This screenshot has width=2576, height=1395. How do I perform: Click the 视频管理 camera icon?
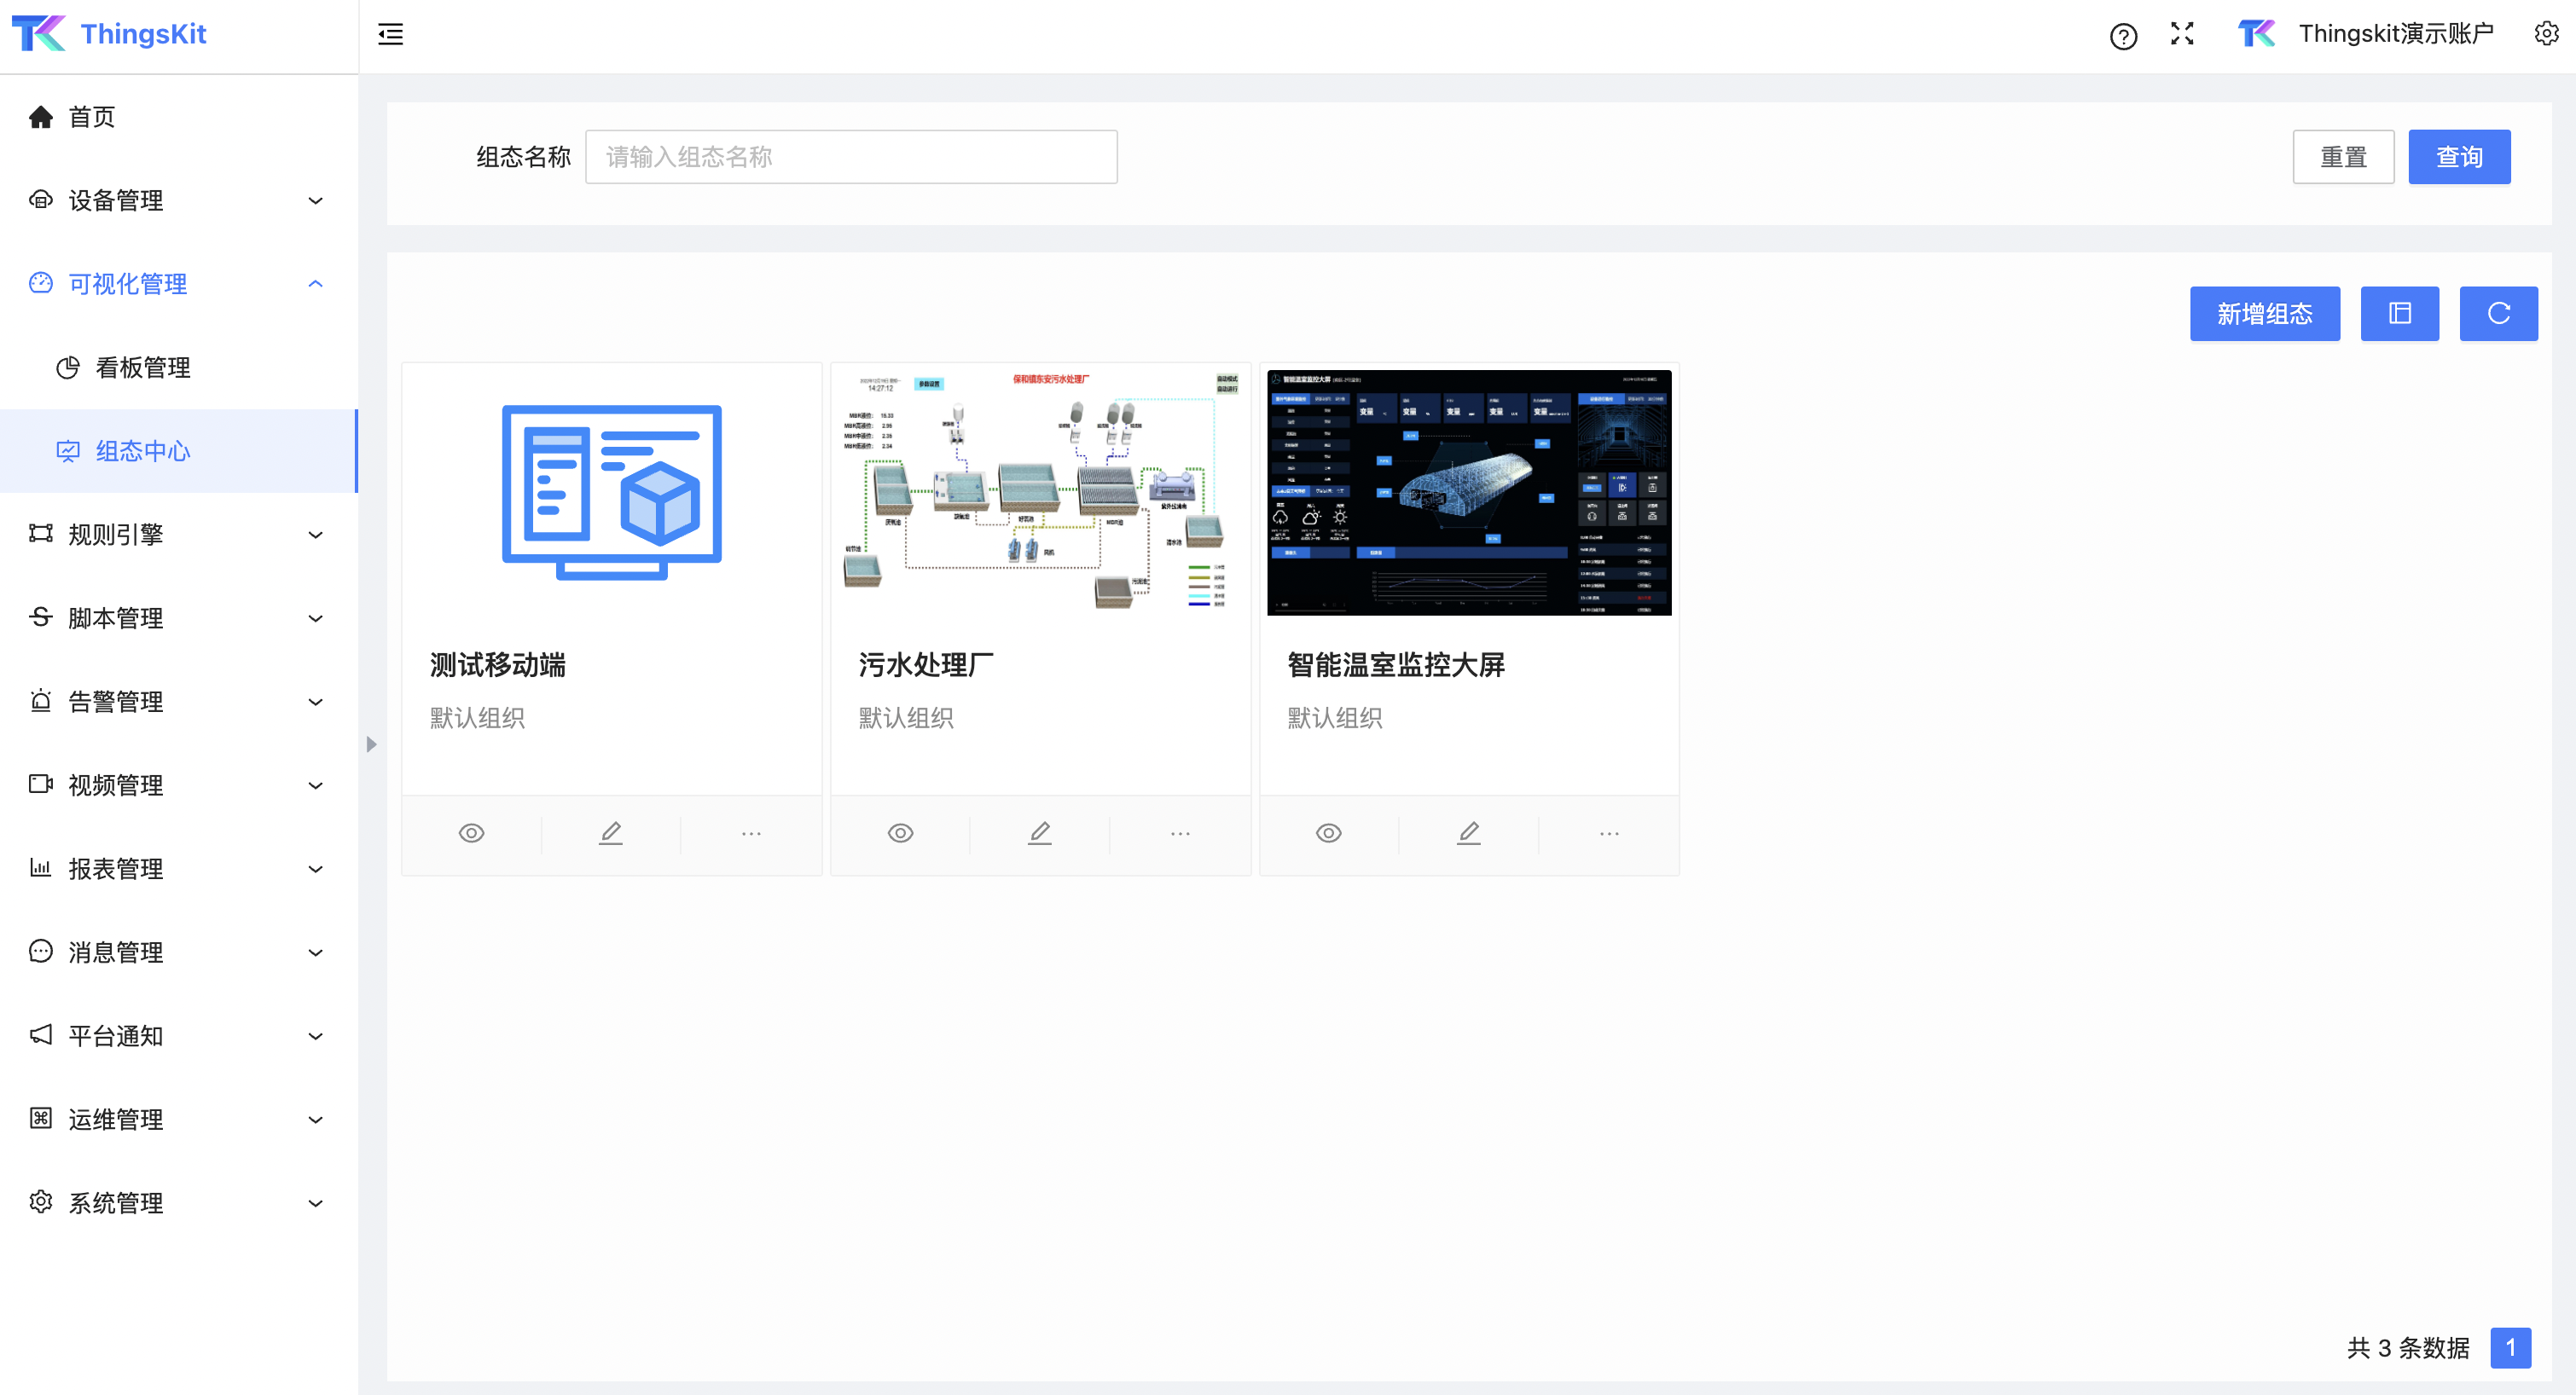click(x=41, y=784)
